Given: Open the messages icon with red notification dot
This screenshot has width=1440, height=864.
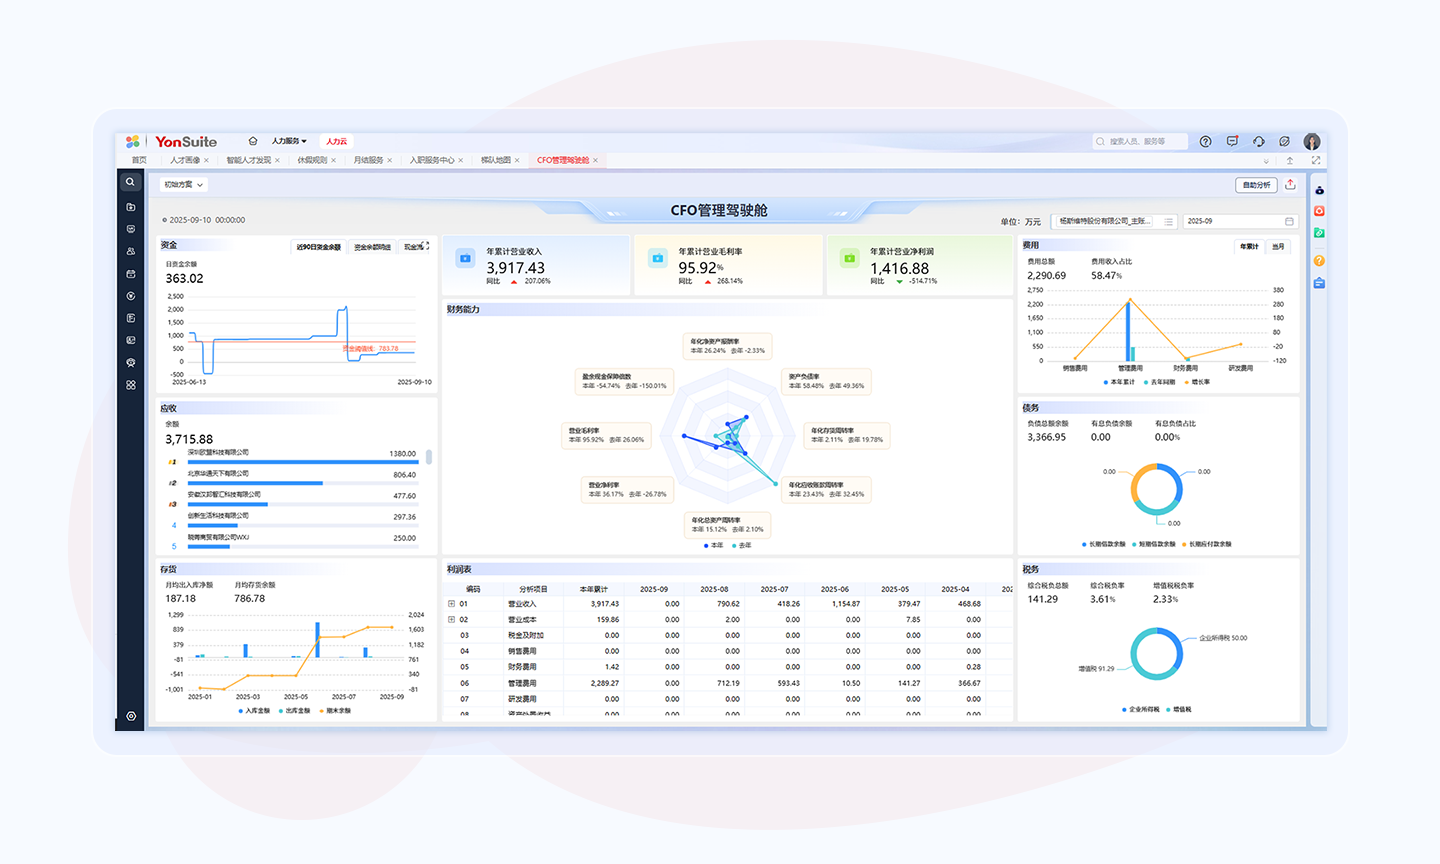Looking at the screenshot, I should click(x=1232, y=142).
